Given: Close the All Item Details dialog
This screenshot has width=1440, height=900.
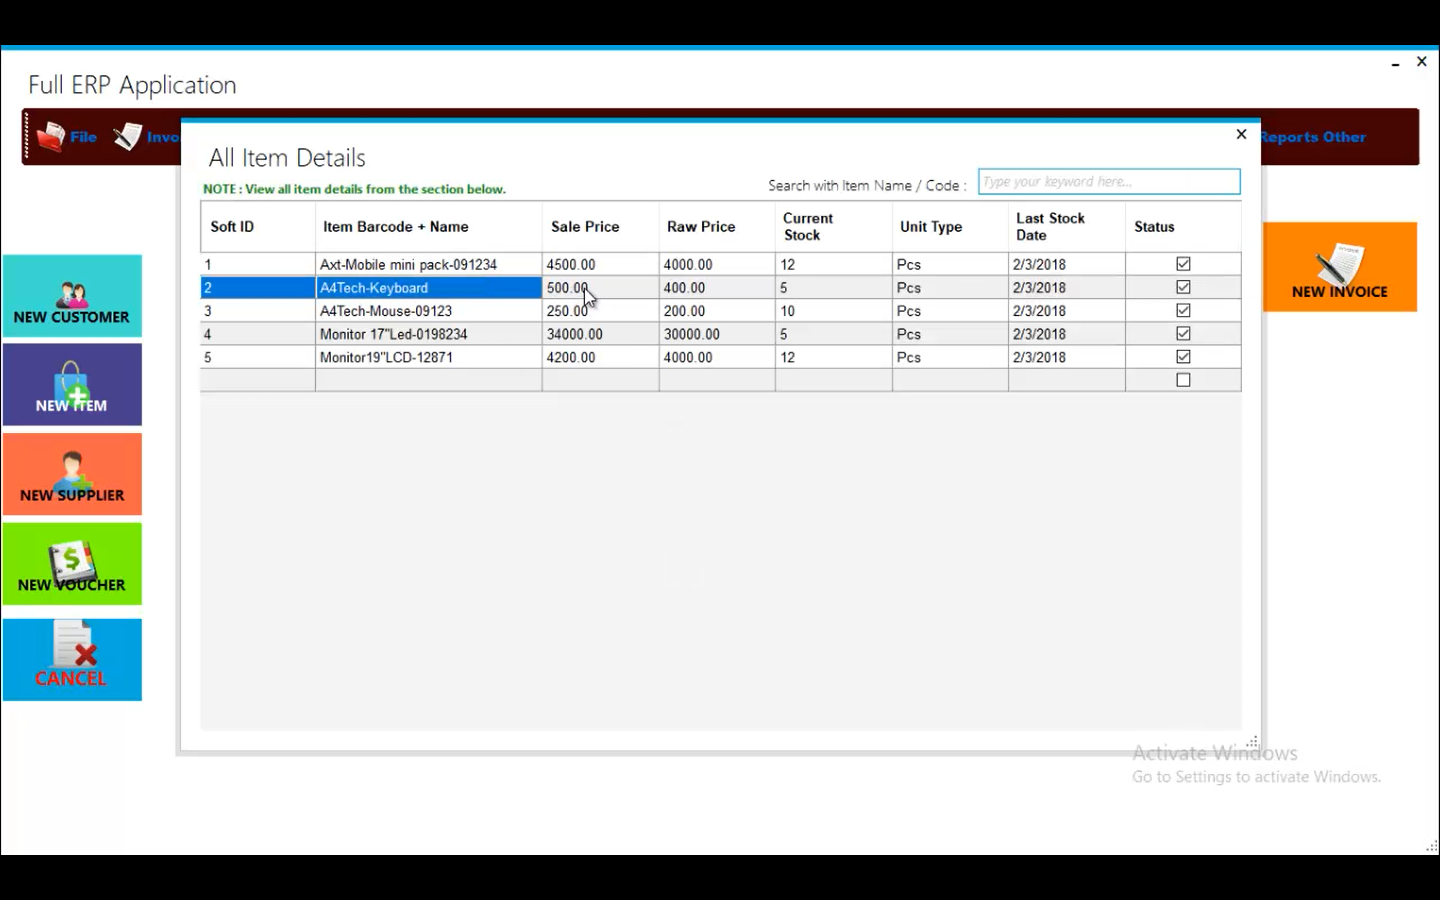Looking at the screenshot, I should (1241, 133).
